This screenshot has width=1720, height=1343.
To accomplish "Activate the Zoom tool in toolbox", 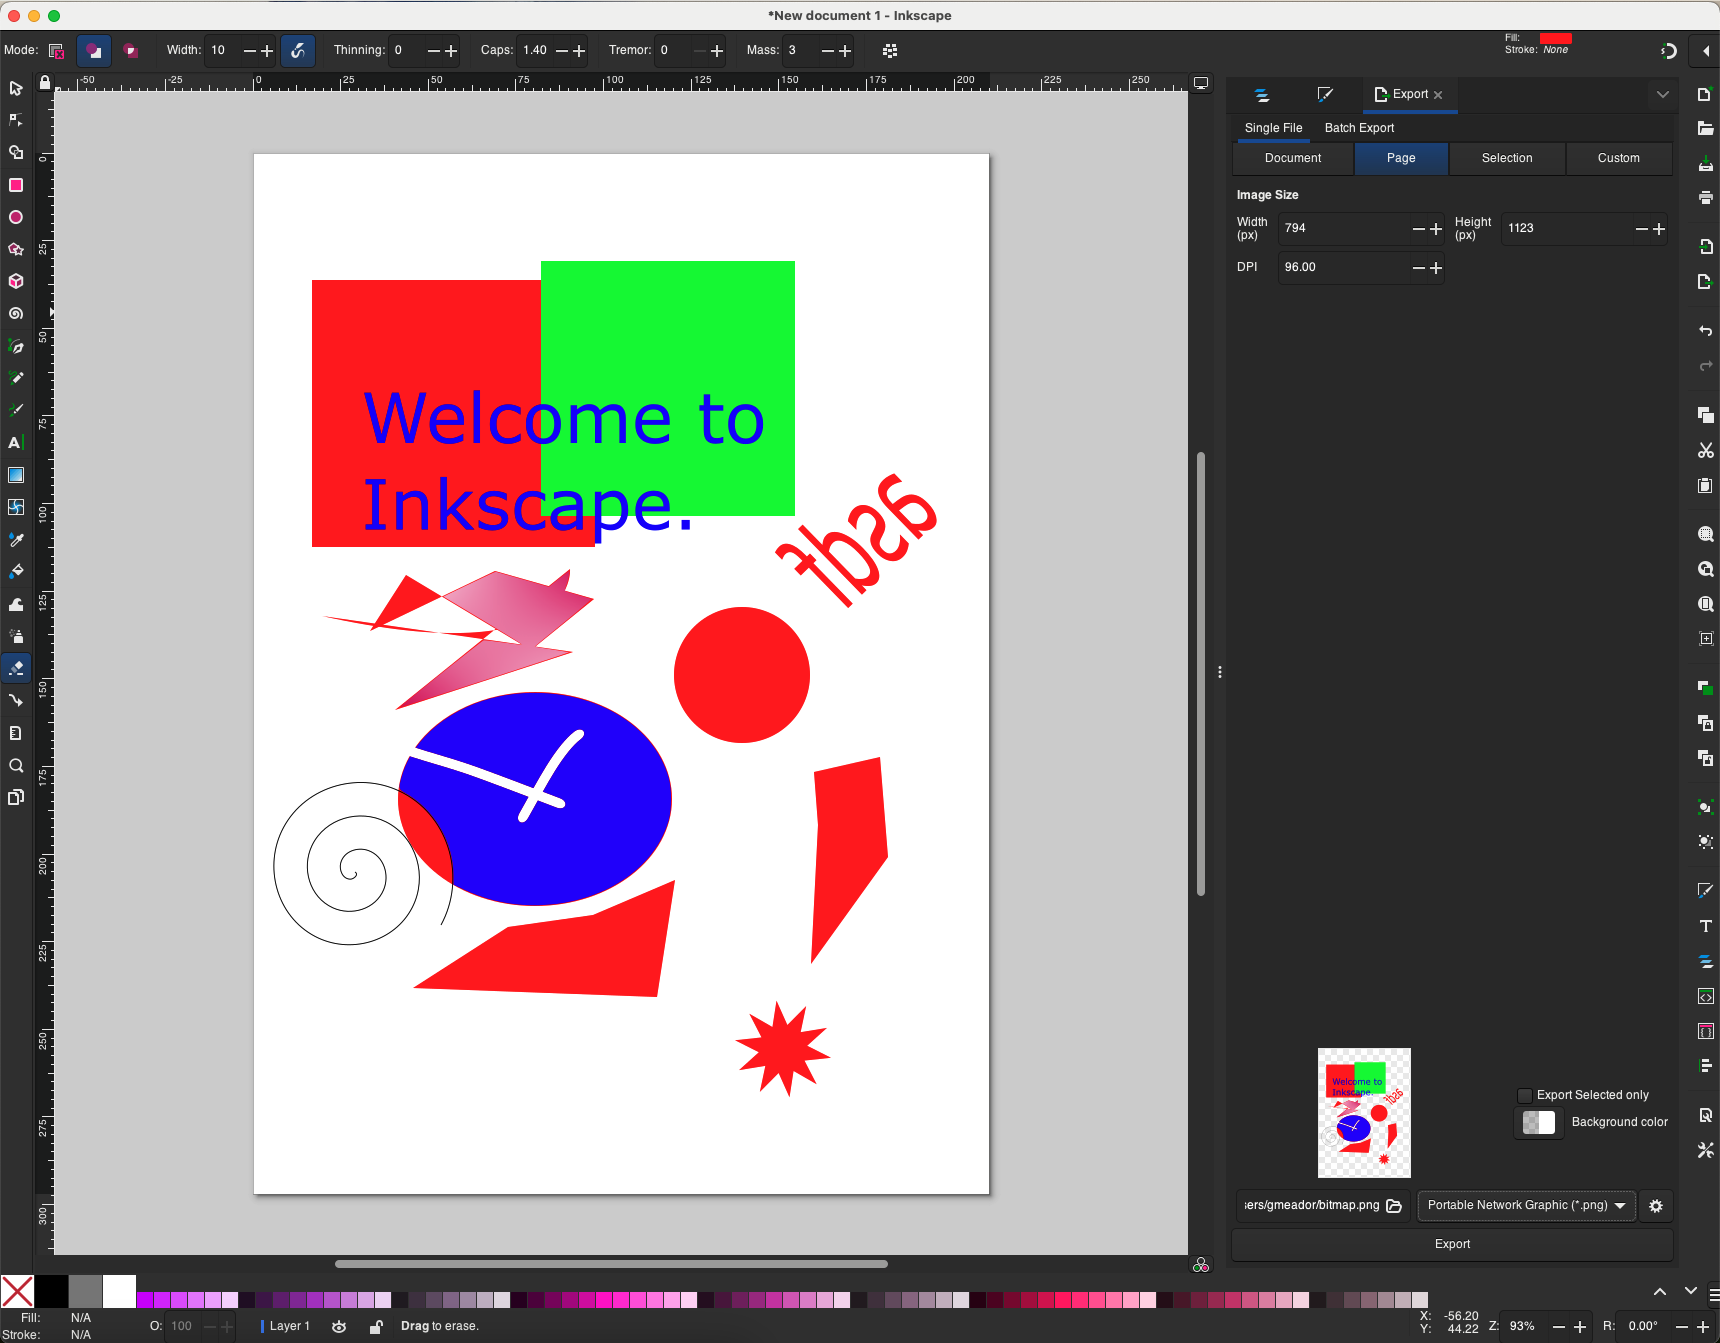I will pyautogui.click(x=16, y=766).
